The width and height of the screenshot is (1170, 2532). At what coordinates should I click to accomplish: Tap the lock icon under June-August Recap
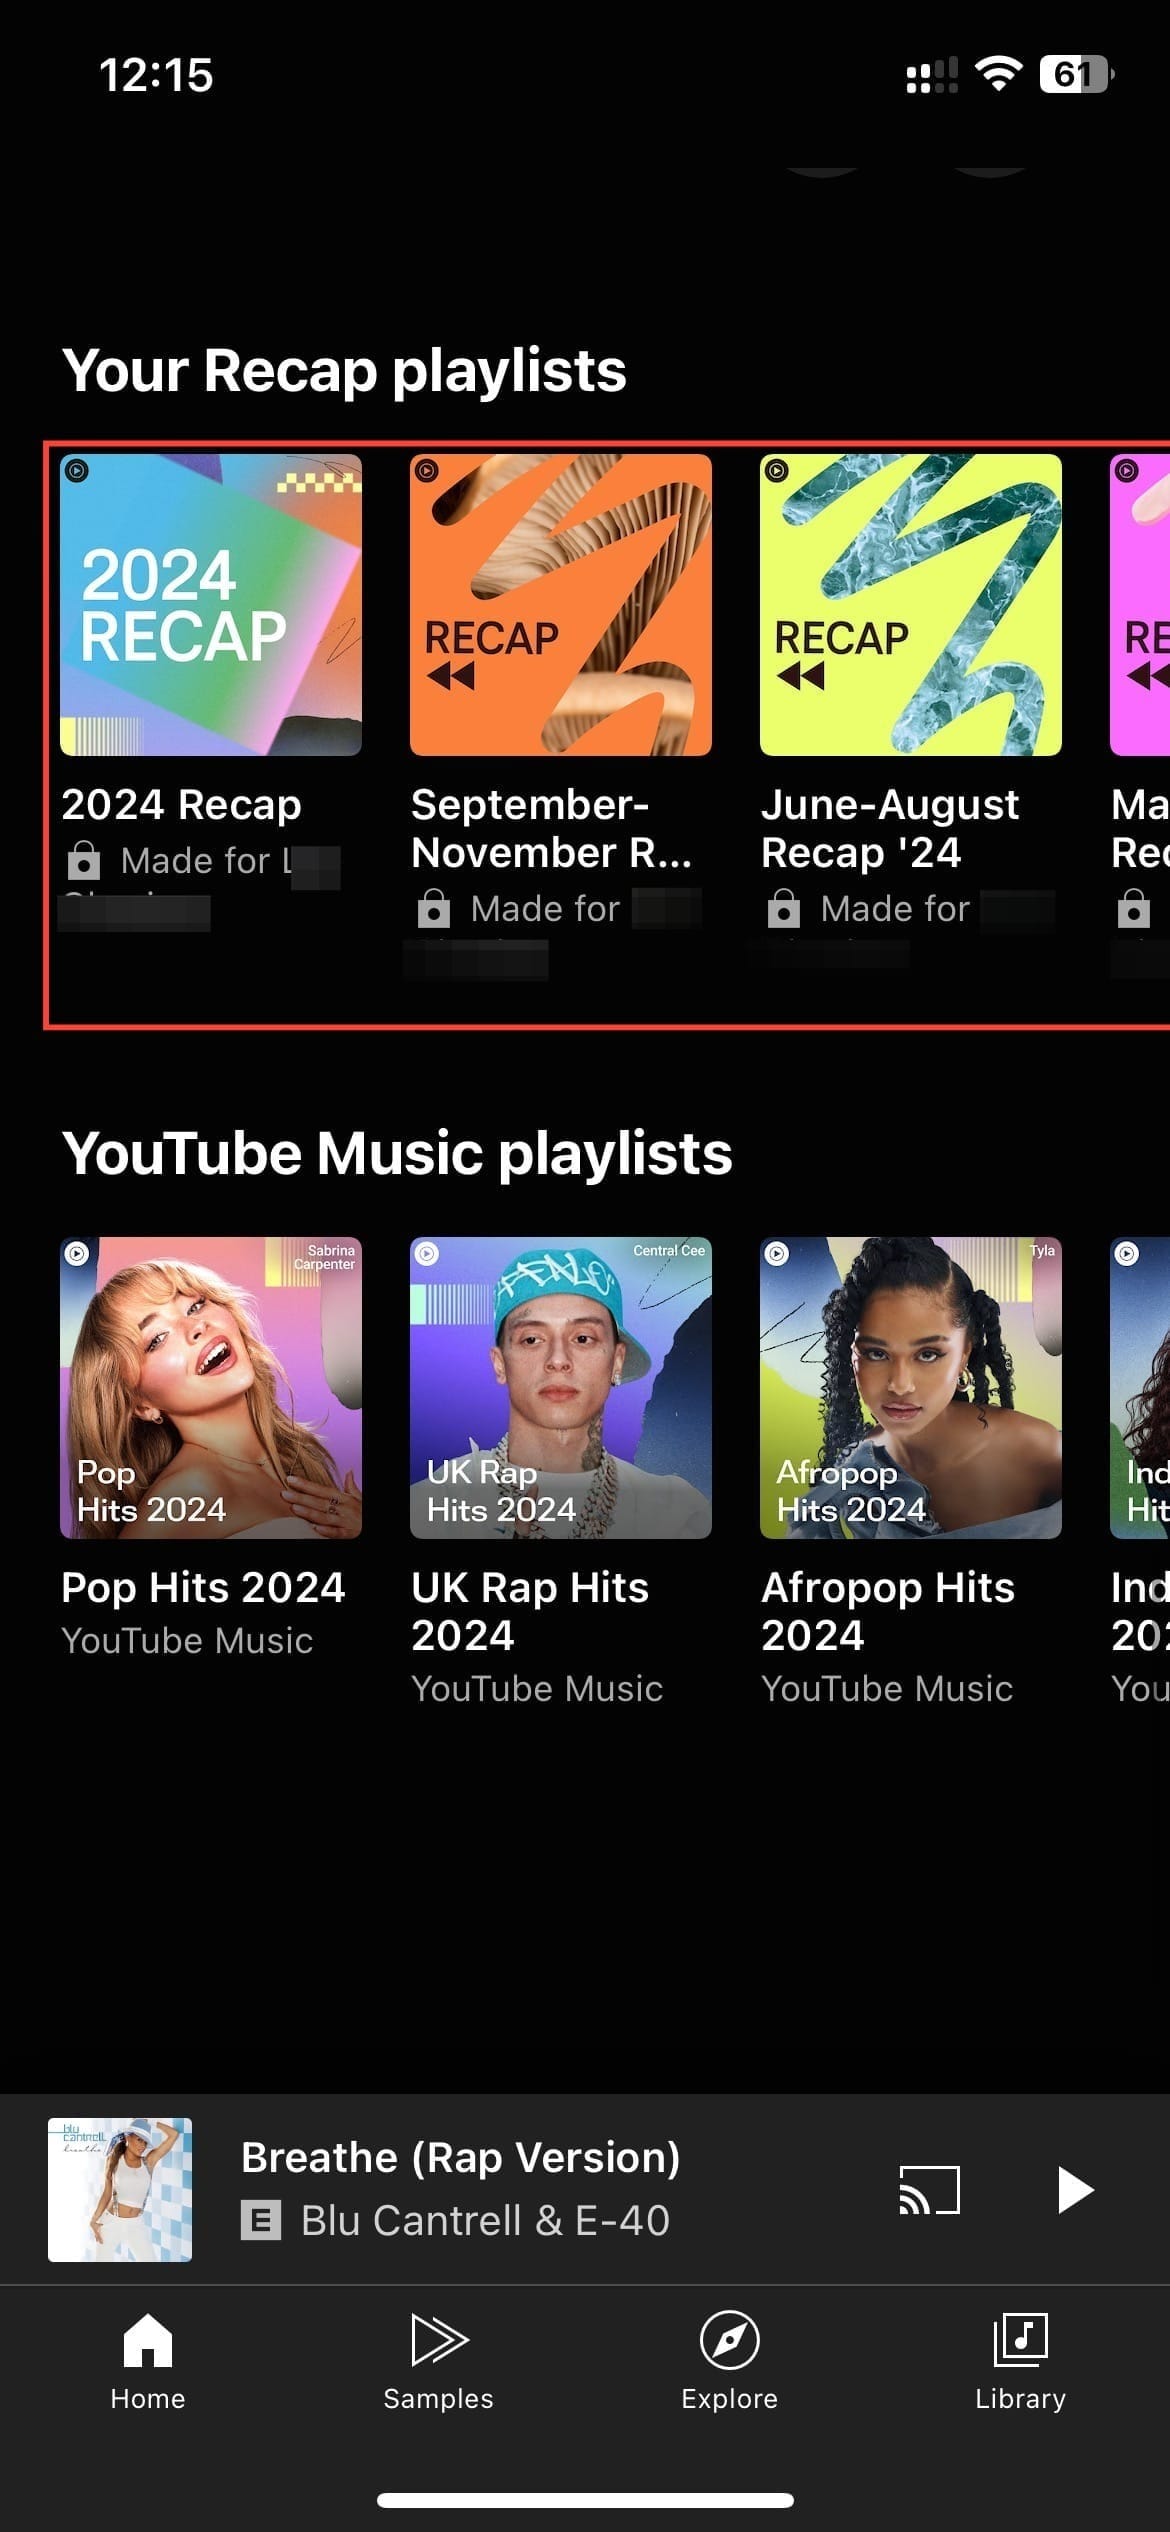(x=784, y=908)
